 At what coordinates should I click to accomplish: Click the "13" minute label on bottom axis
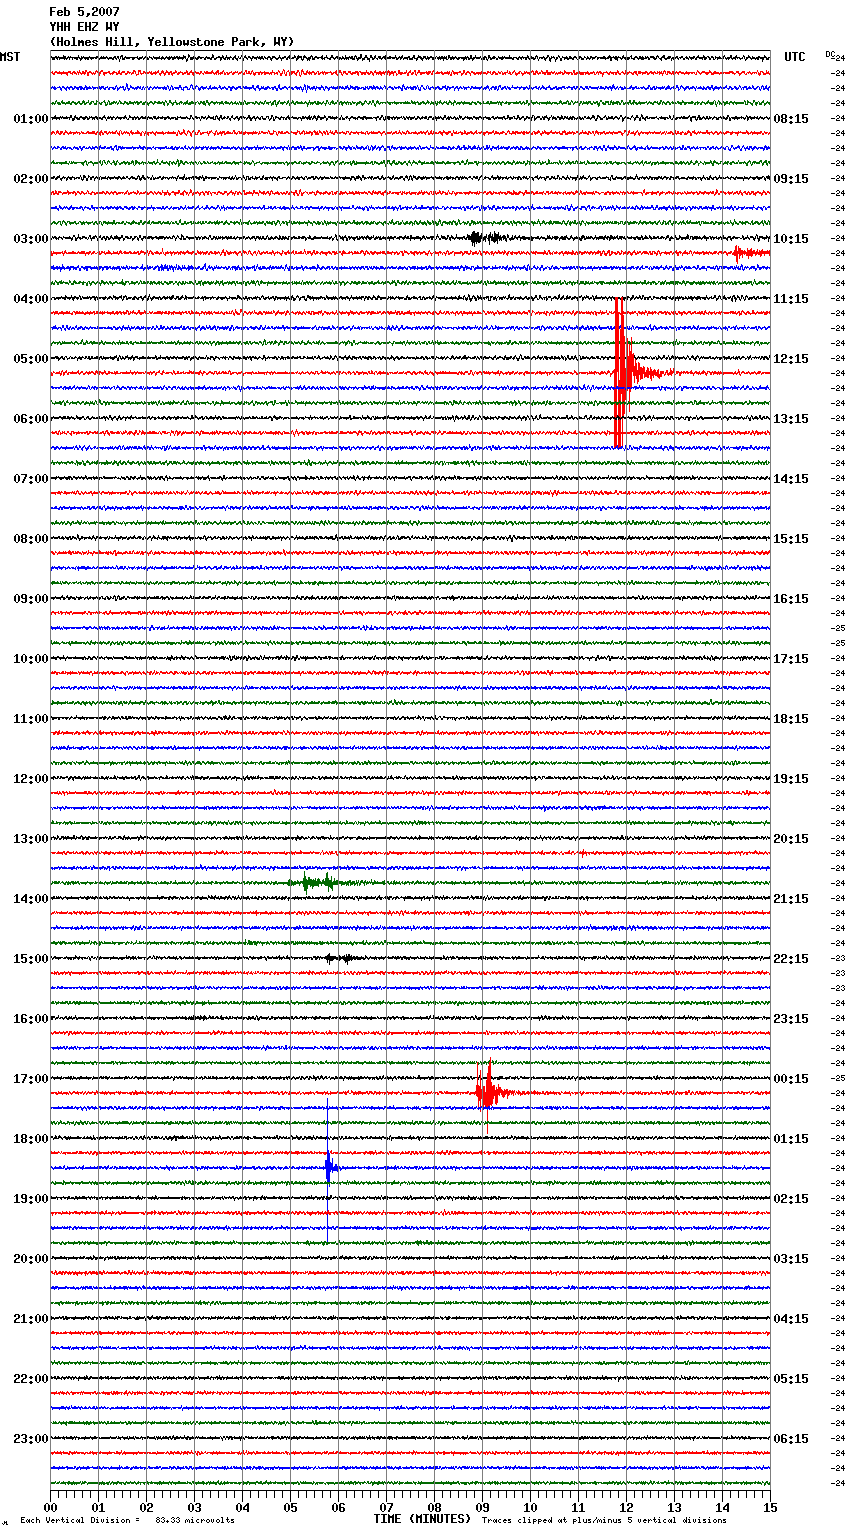pyautogui.click(x=674, y=1507)
